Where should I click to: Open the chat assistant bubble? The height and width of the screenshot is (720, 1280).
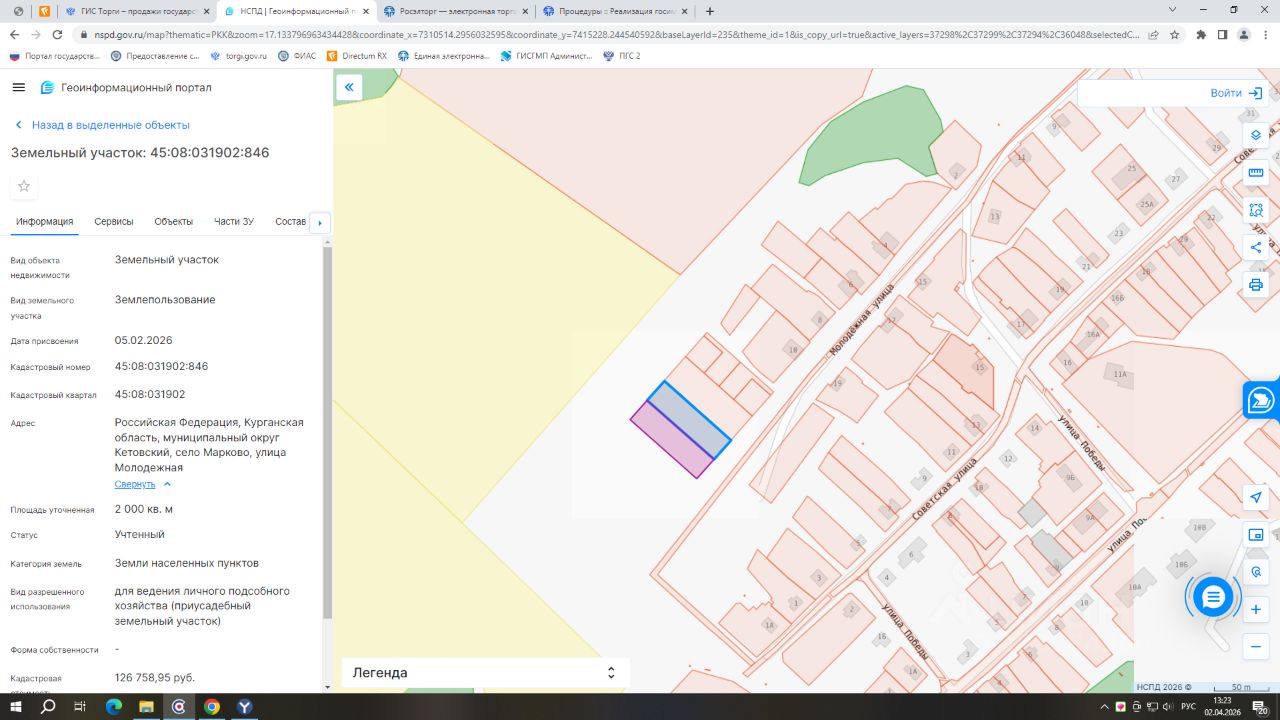click(1213, 597)
